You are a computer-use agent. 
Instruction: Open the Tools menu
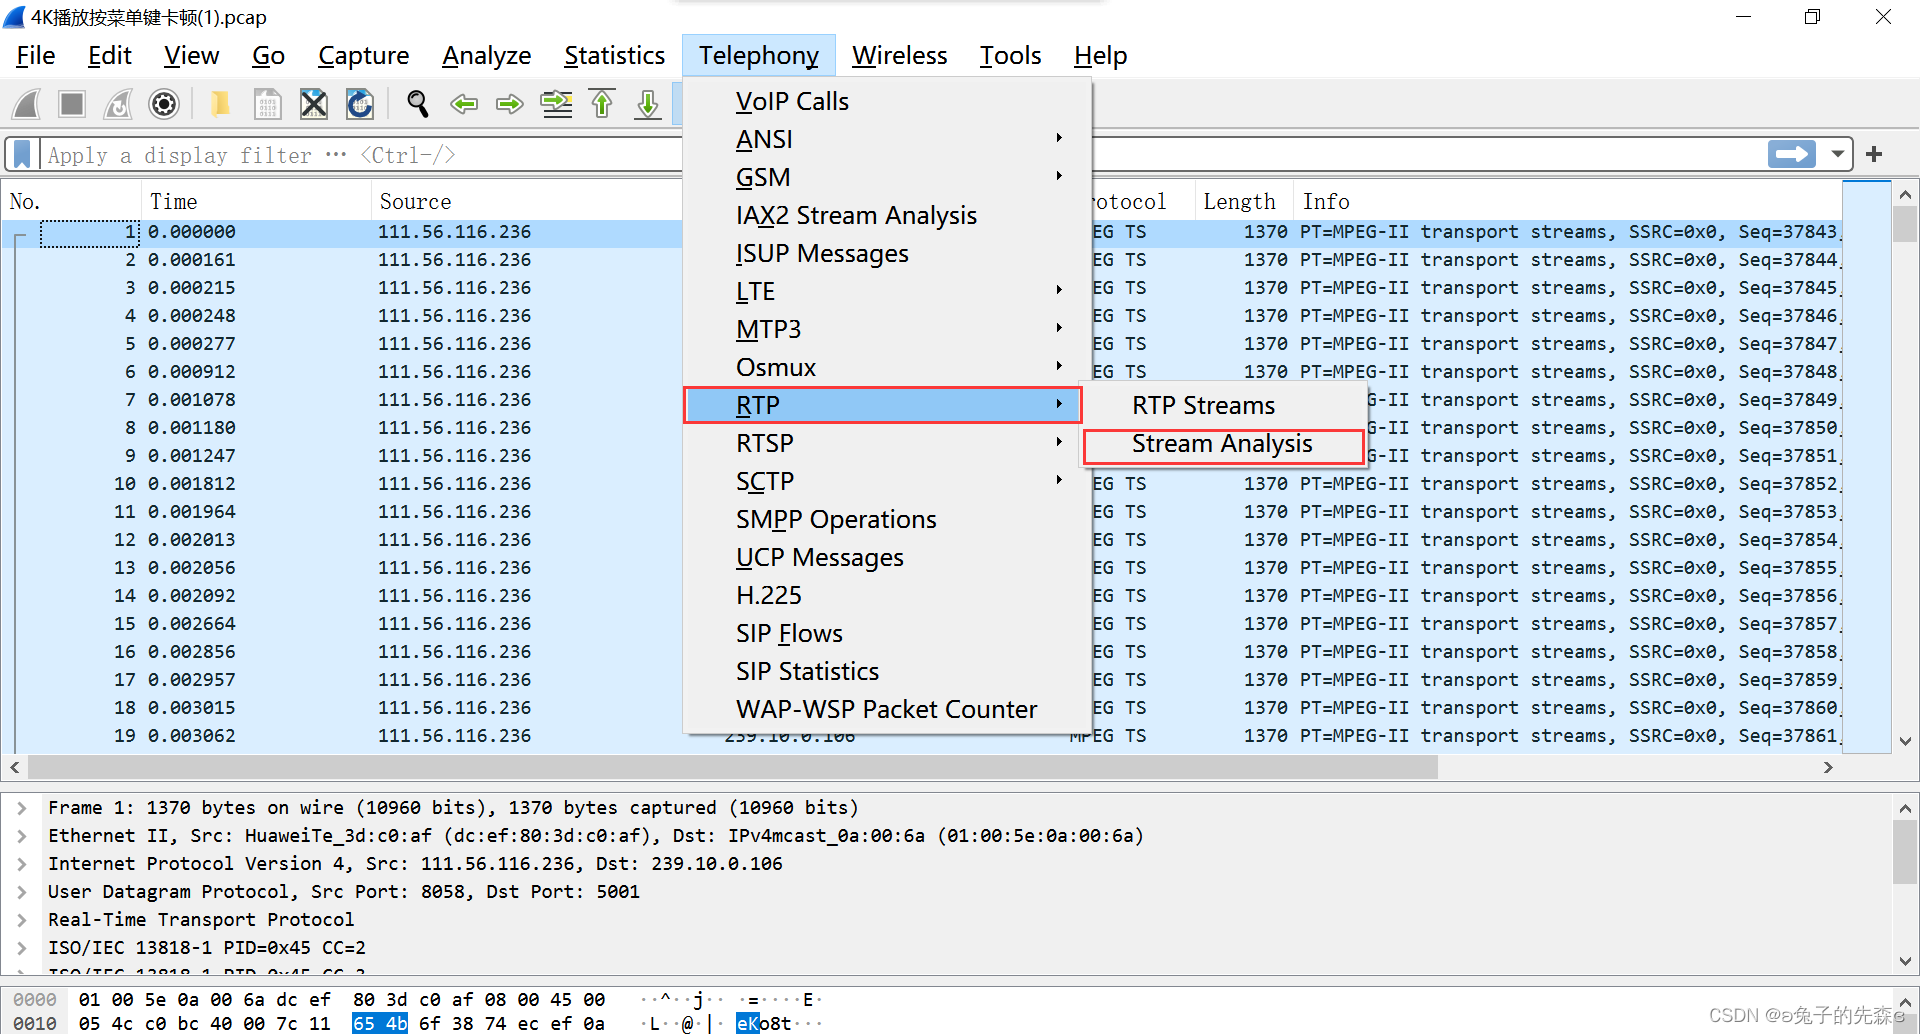[1010, 56]
